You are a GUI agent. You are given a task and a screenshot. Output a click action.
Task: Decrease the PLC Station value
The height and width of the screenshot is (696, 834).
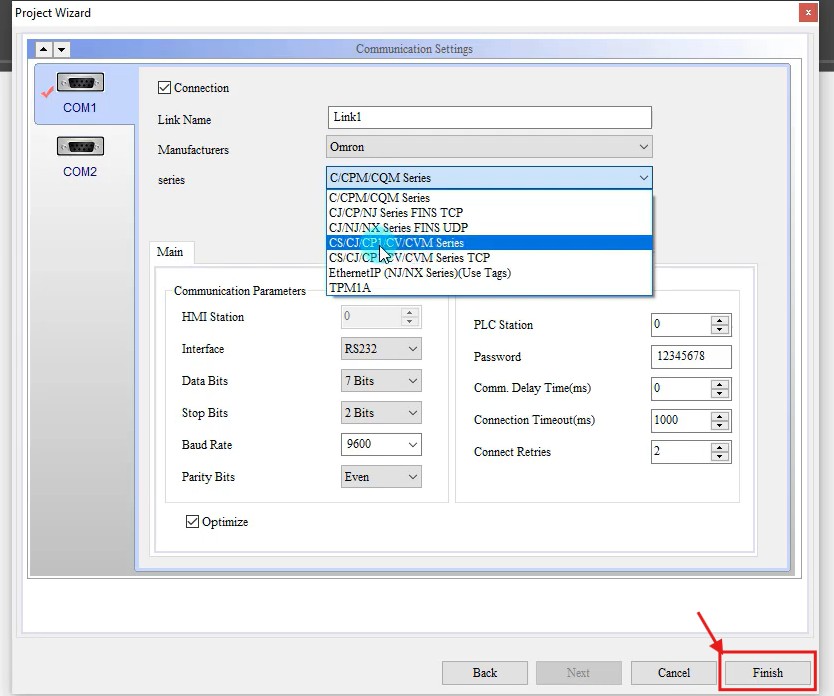click(x=720, y=329)
